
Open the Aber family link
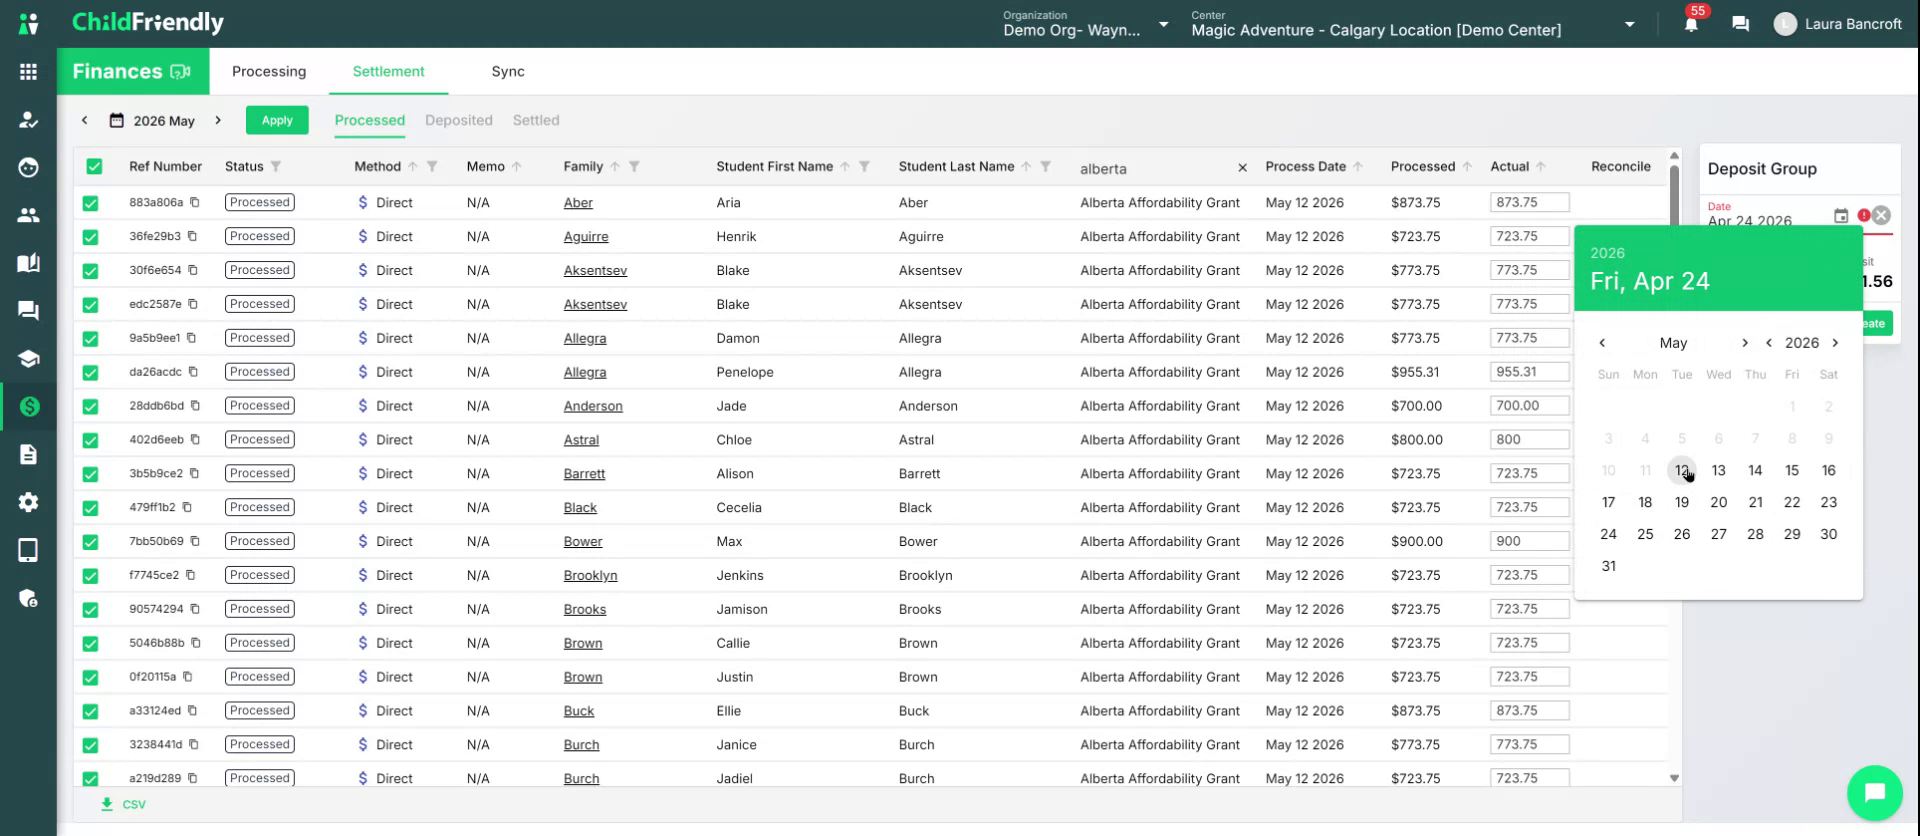[x=578, y=203]
